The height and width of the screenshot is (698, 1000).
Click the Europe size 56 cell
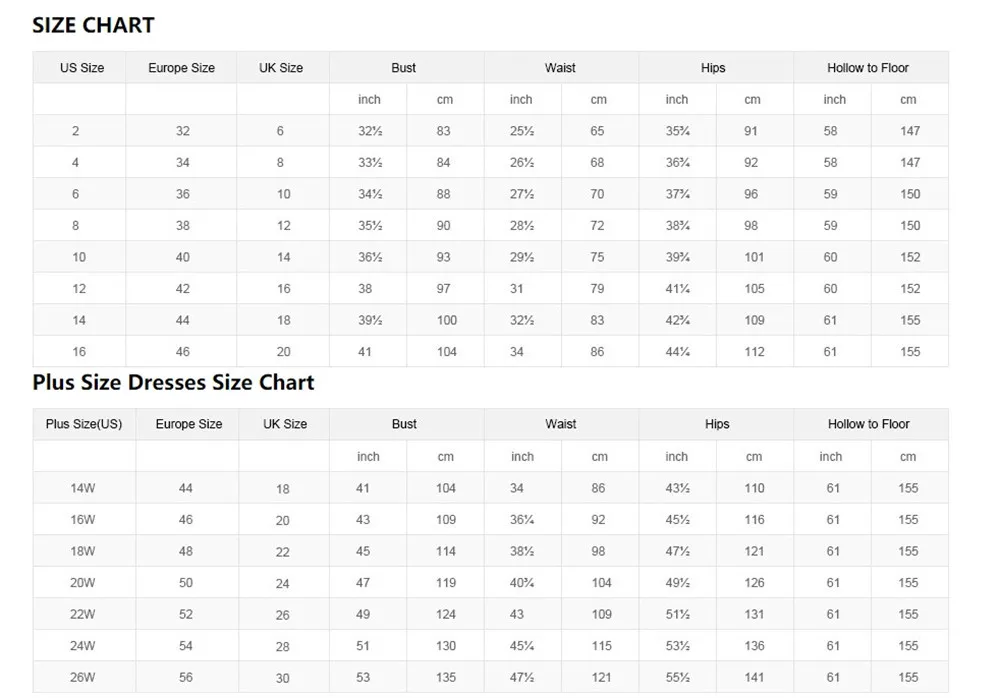coord(186,677)
